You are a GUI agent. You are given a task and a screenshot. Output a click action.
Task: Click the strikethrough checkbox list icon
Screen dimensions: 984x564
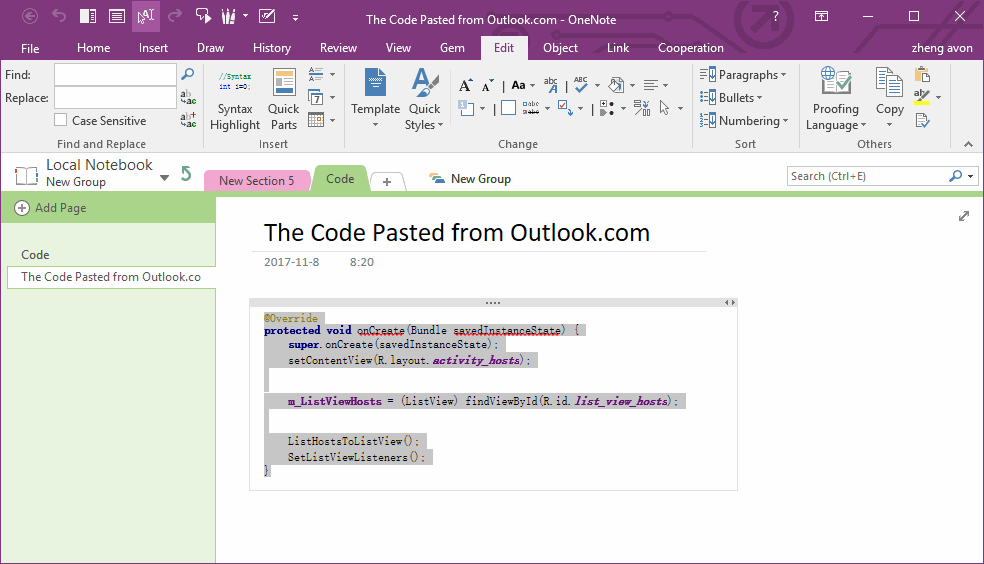(531, 108)
